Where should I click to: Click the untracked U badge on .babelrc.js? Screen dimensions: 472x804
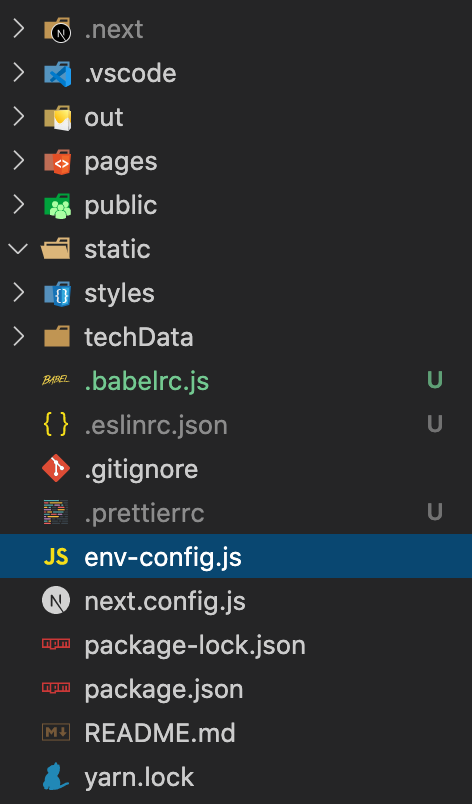(x=435, y=380)
